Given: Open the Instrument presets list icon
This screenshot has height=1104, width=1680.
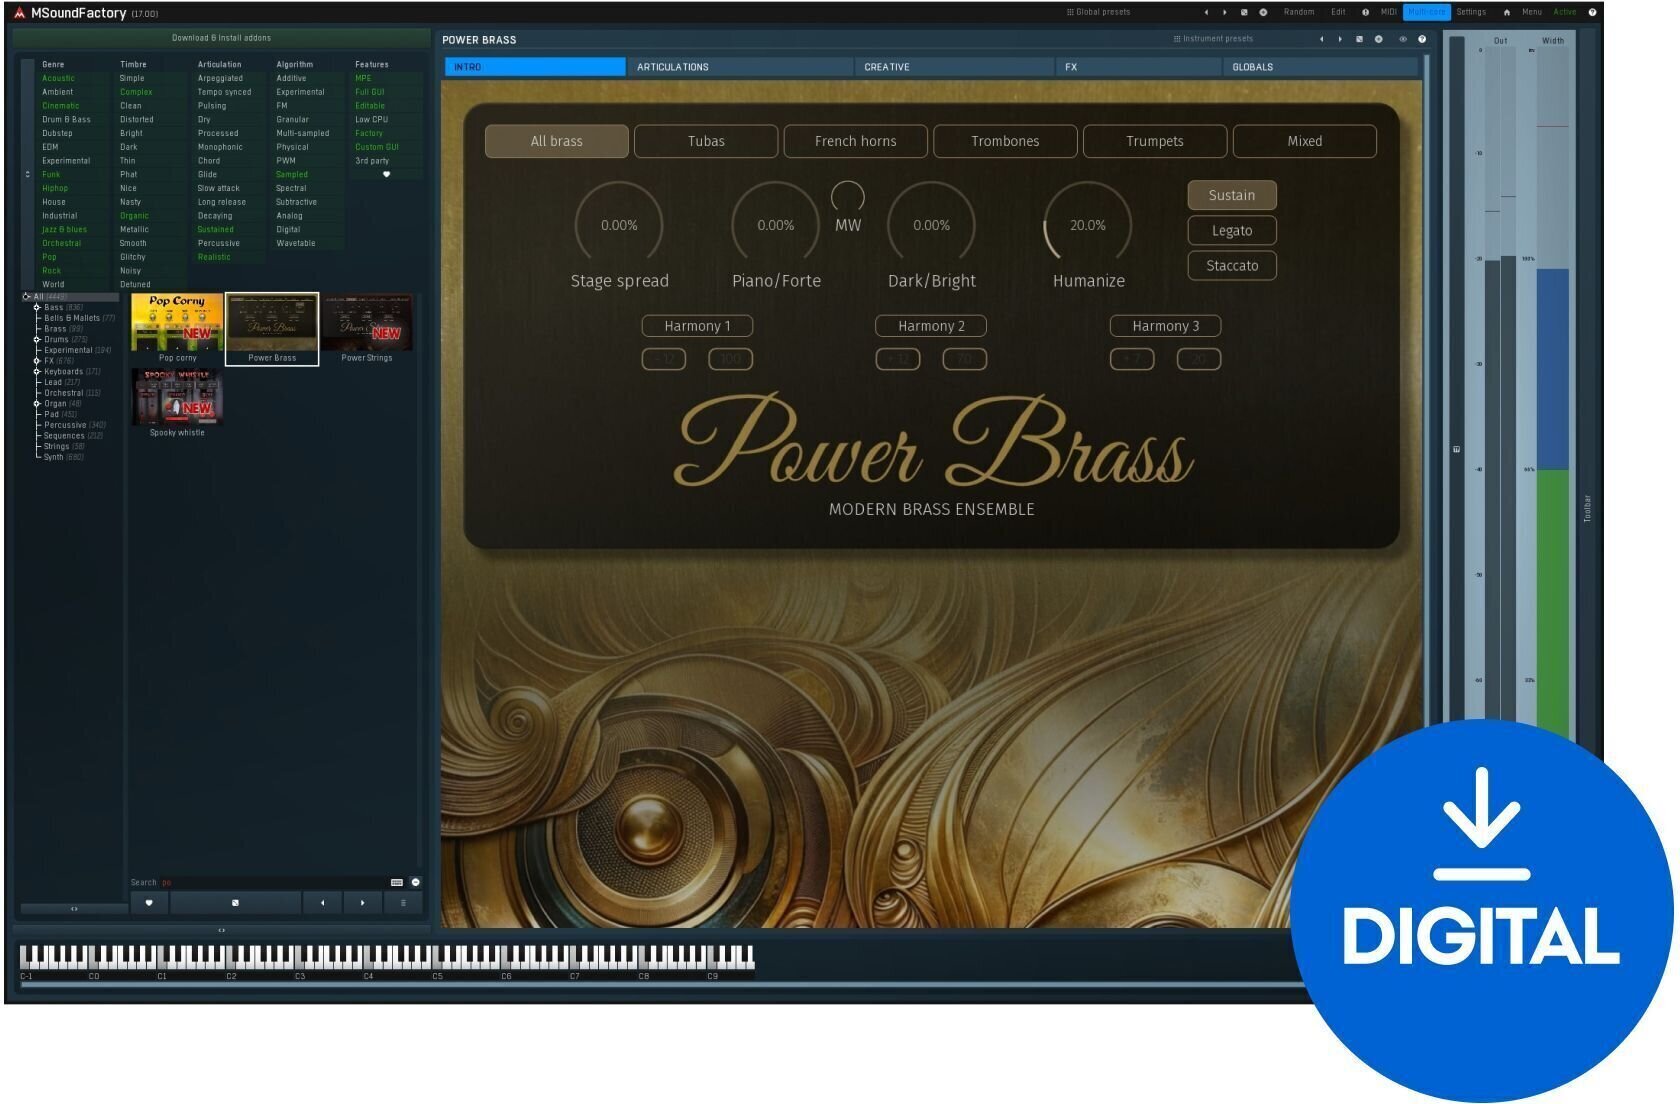Looking at the screenshot, I should click(x=1177, y=39).
